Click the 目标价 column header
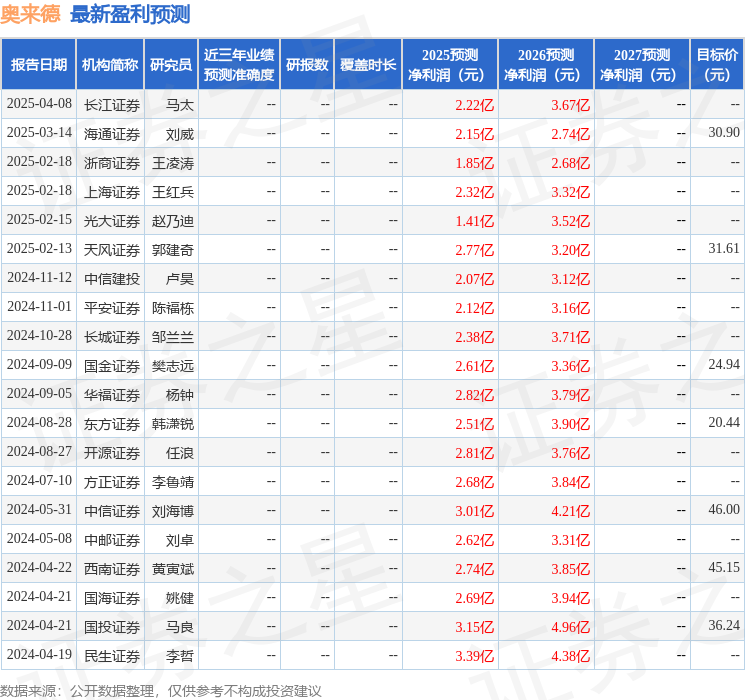The height and width of the screenshot is (700, 745). point(717,65)
